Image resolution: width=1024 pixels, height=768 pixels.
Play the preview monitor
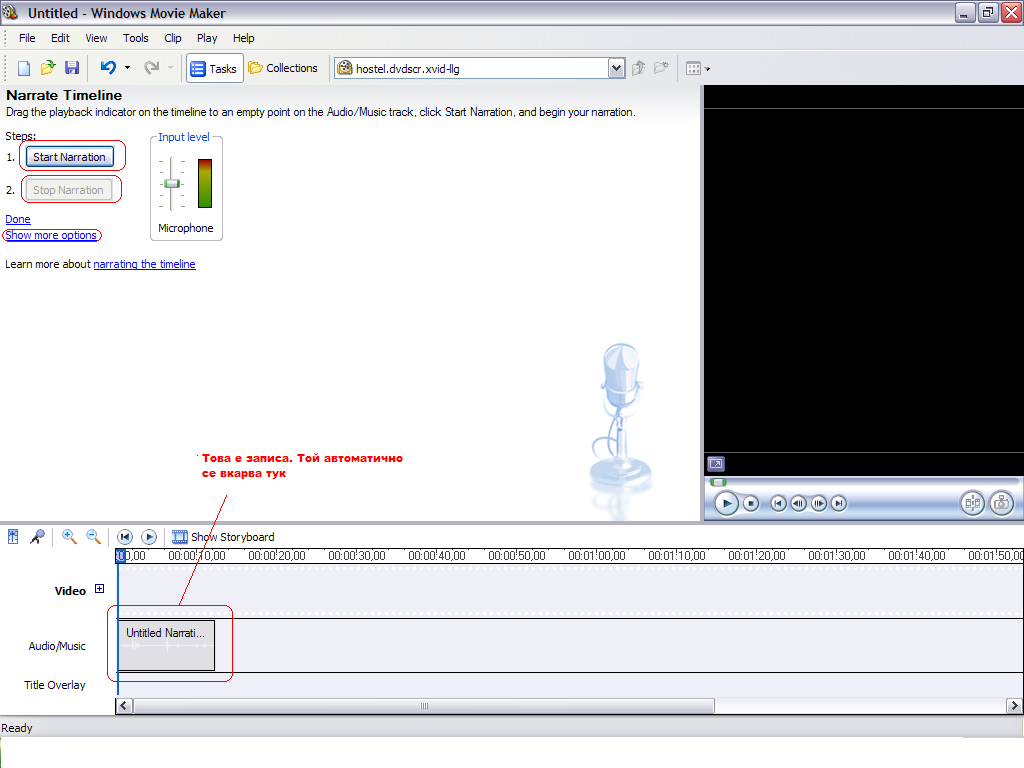(x=726, y=504)
